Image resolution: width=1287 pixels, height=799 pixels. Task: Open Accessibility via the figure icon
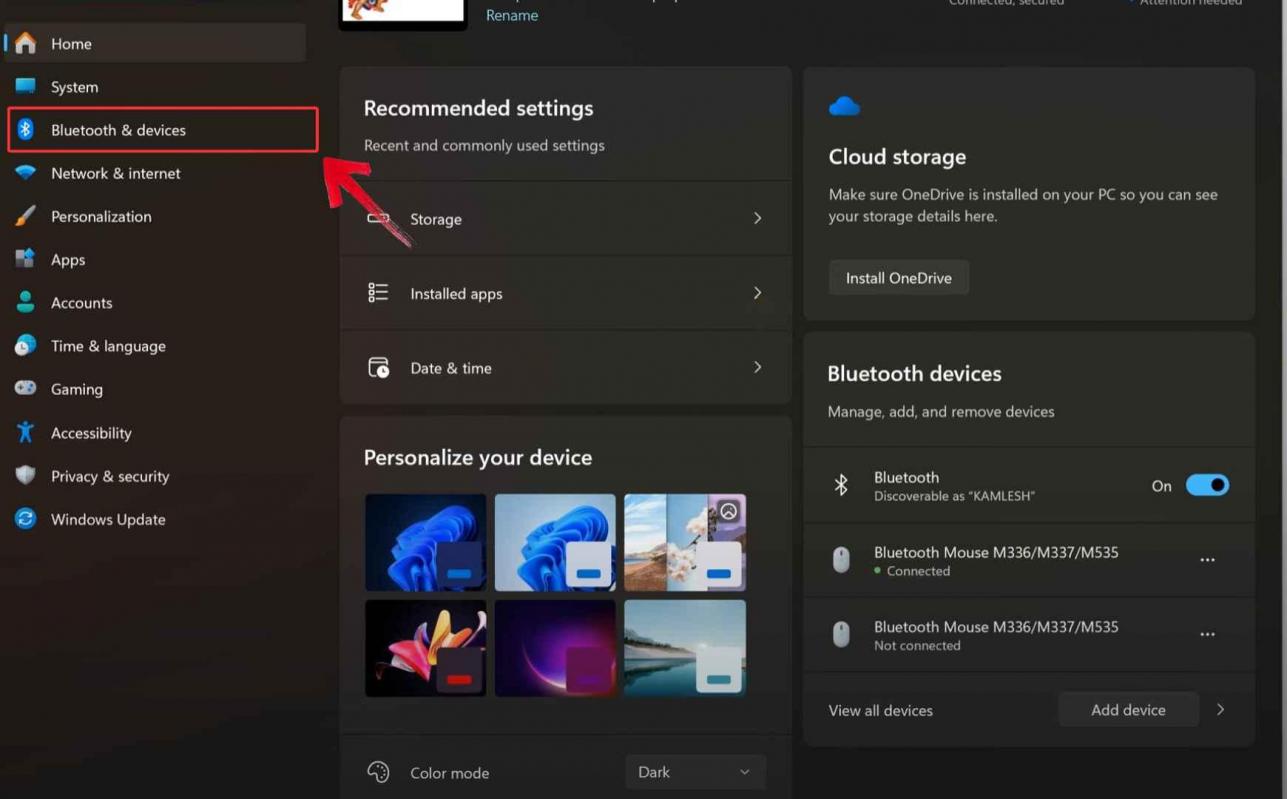[24, 432]
